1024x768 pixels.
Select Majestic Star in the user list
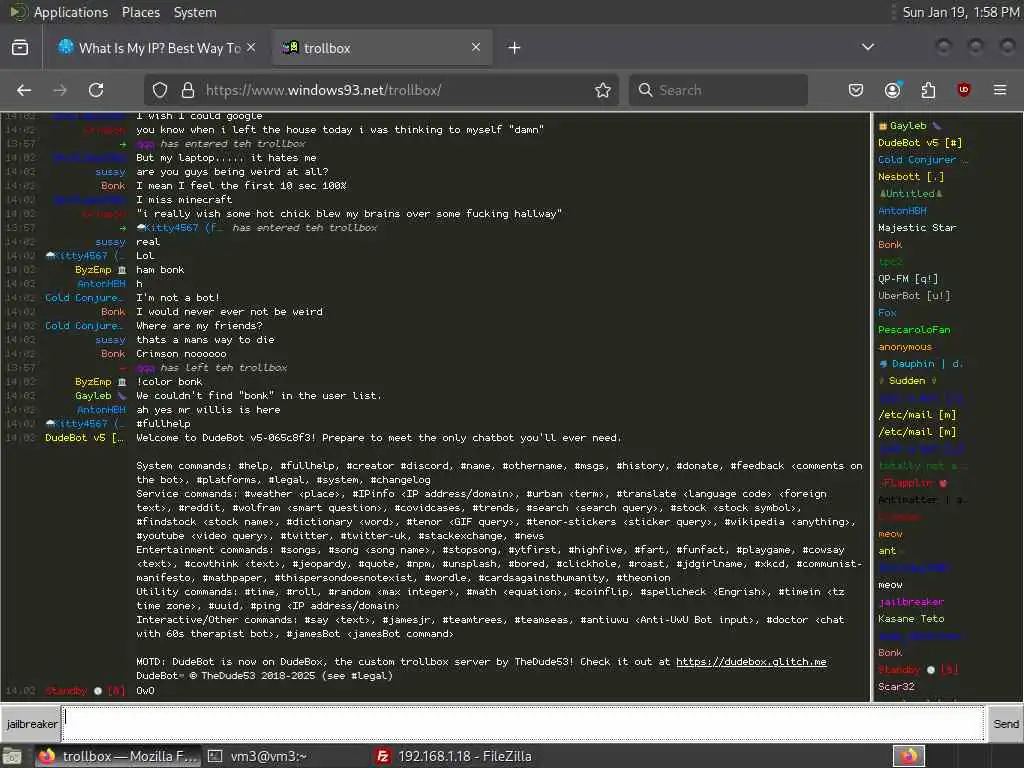click(x=917, y=227)
